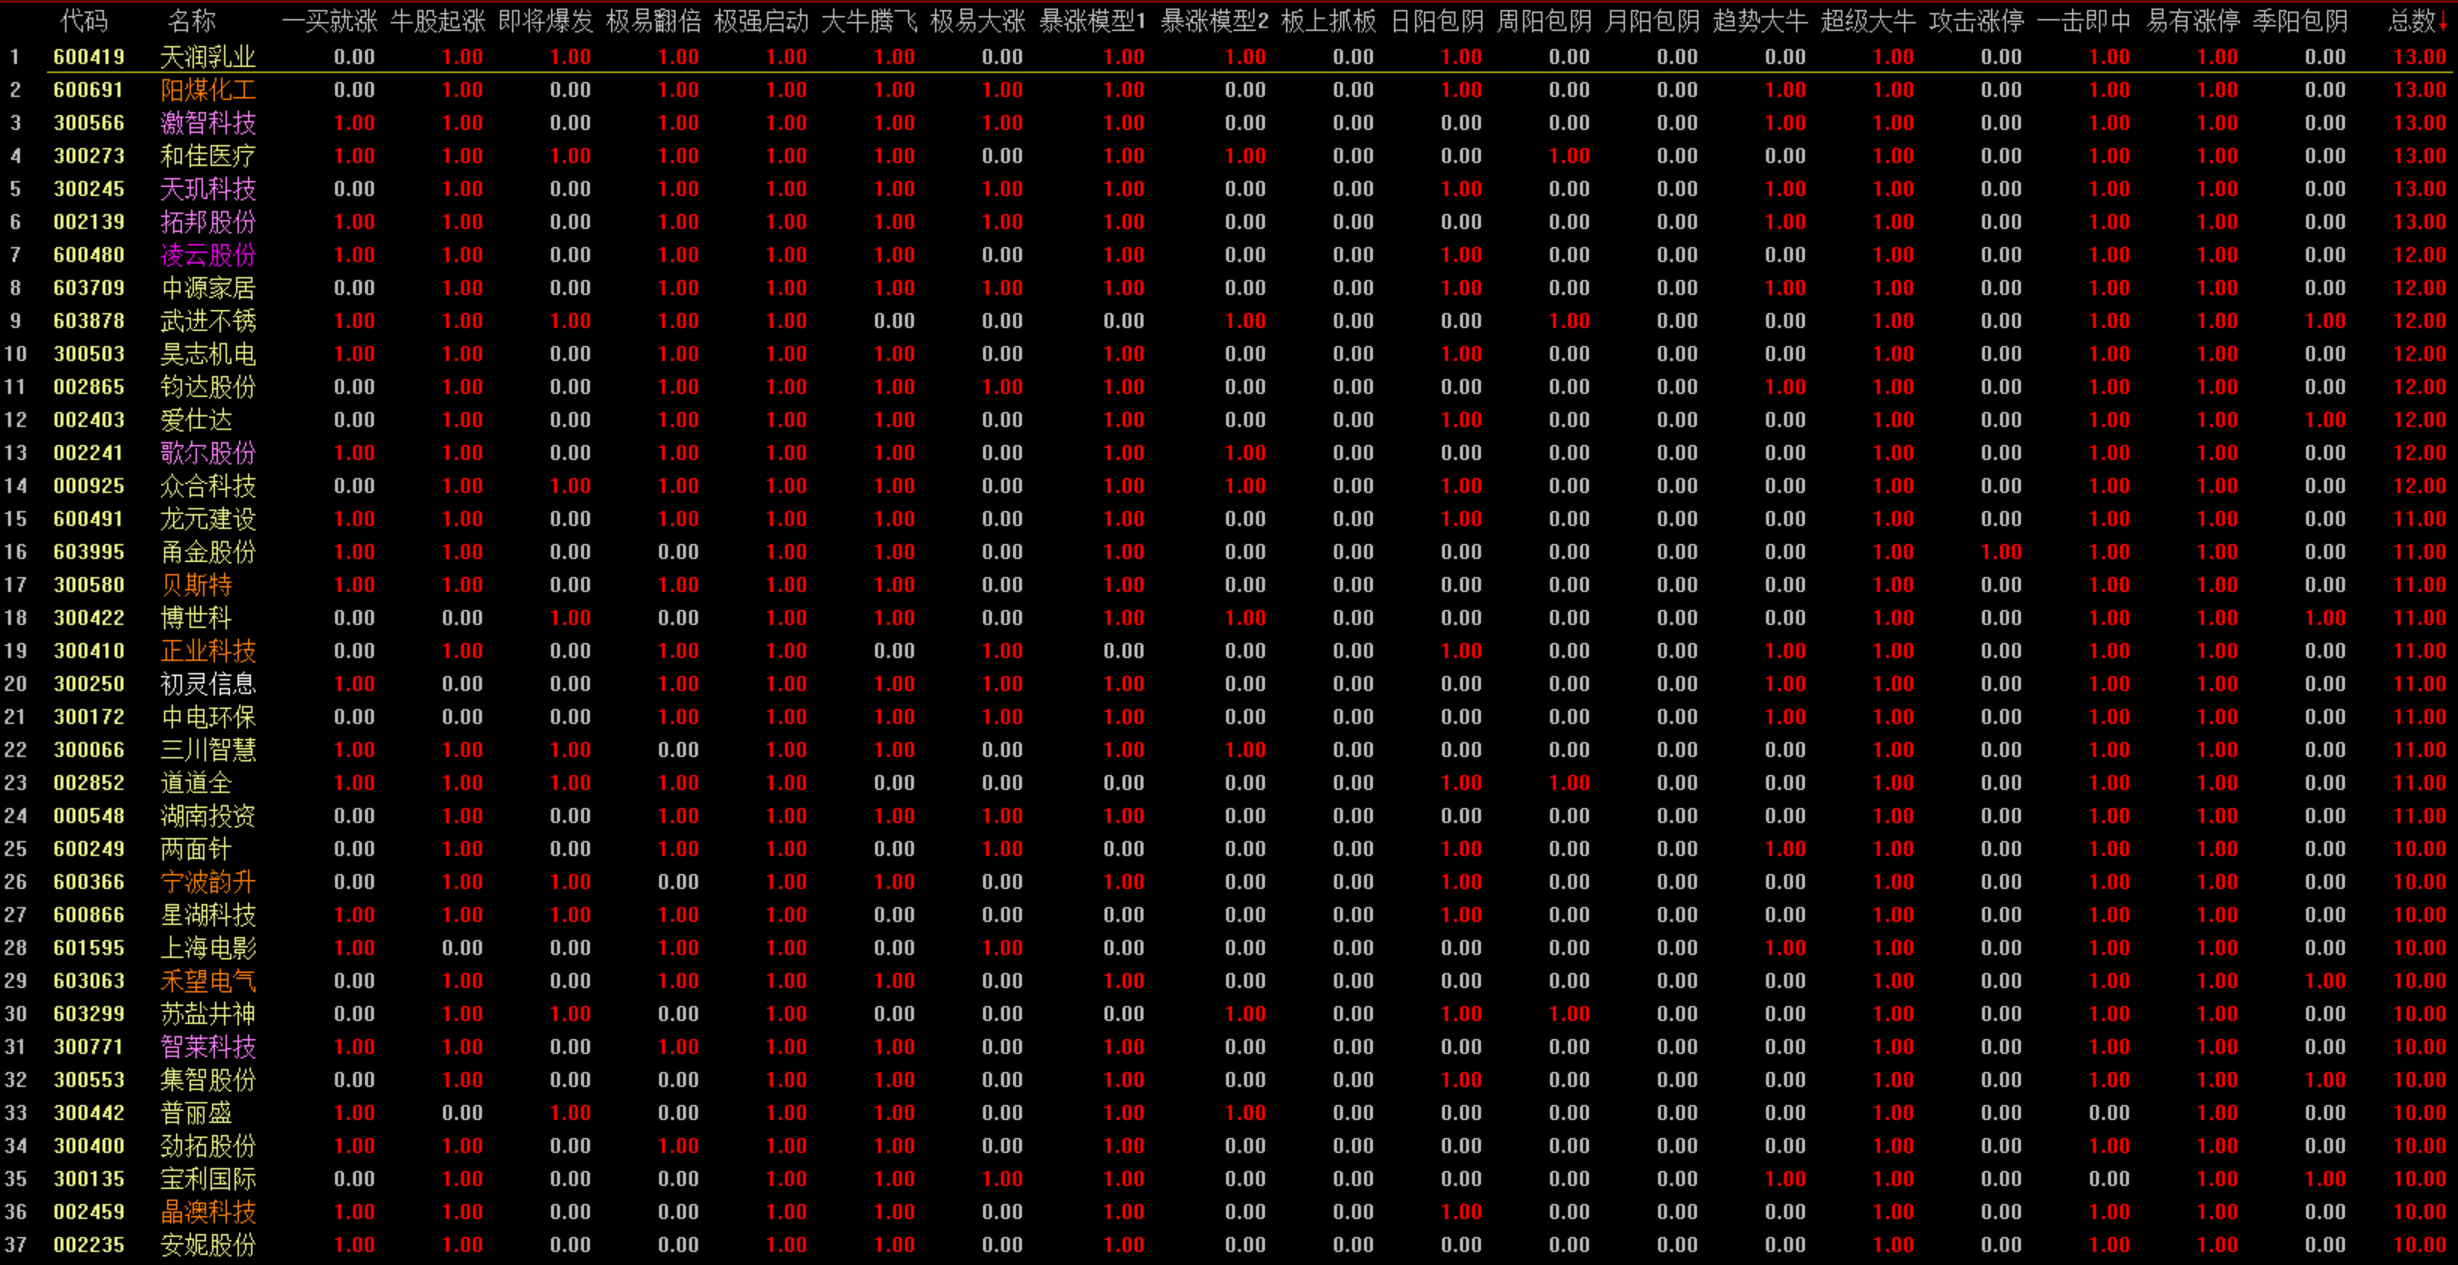
Task: Sort by the 即将爆发 column header
Action: [x=545, y=21]
